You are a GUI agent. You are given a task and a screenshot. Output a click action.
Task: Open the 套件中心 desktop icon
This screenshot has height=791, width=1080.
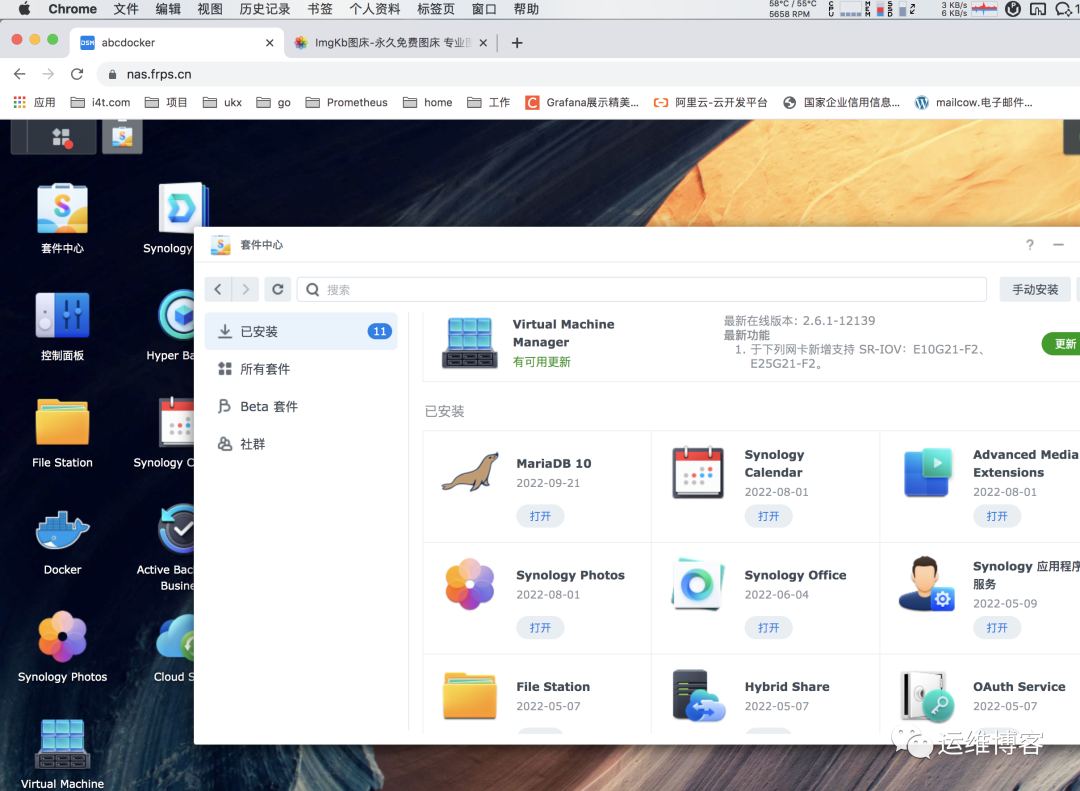(62, 209)
